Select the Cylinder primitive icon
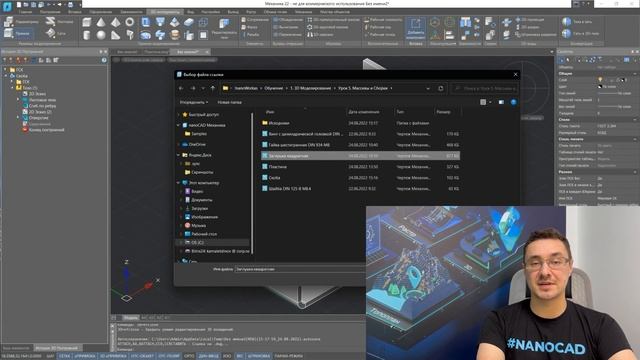Screen dimensions: 640x360 coord(87,35)
